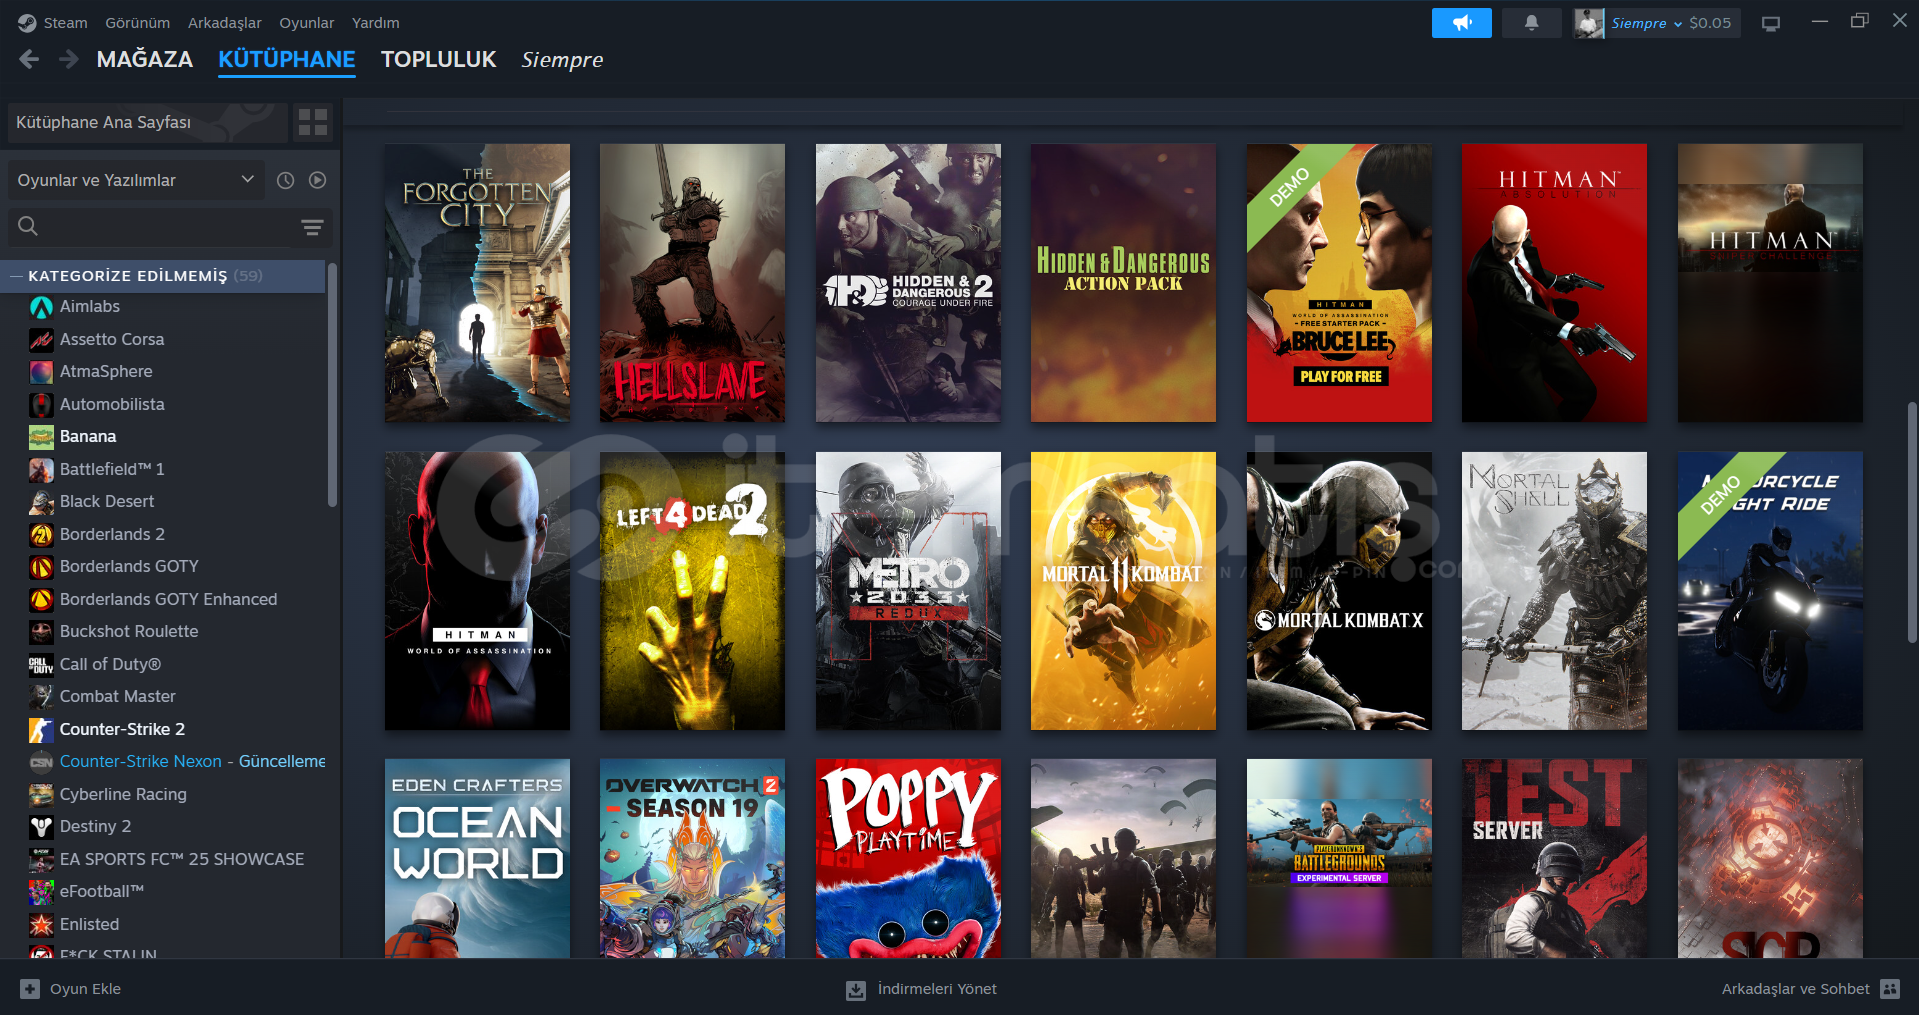The width and height of the screenshot is (1919, 1015).
Task: Switch to grid collections view icon
Action: [x=313, y=122]
